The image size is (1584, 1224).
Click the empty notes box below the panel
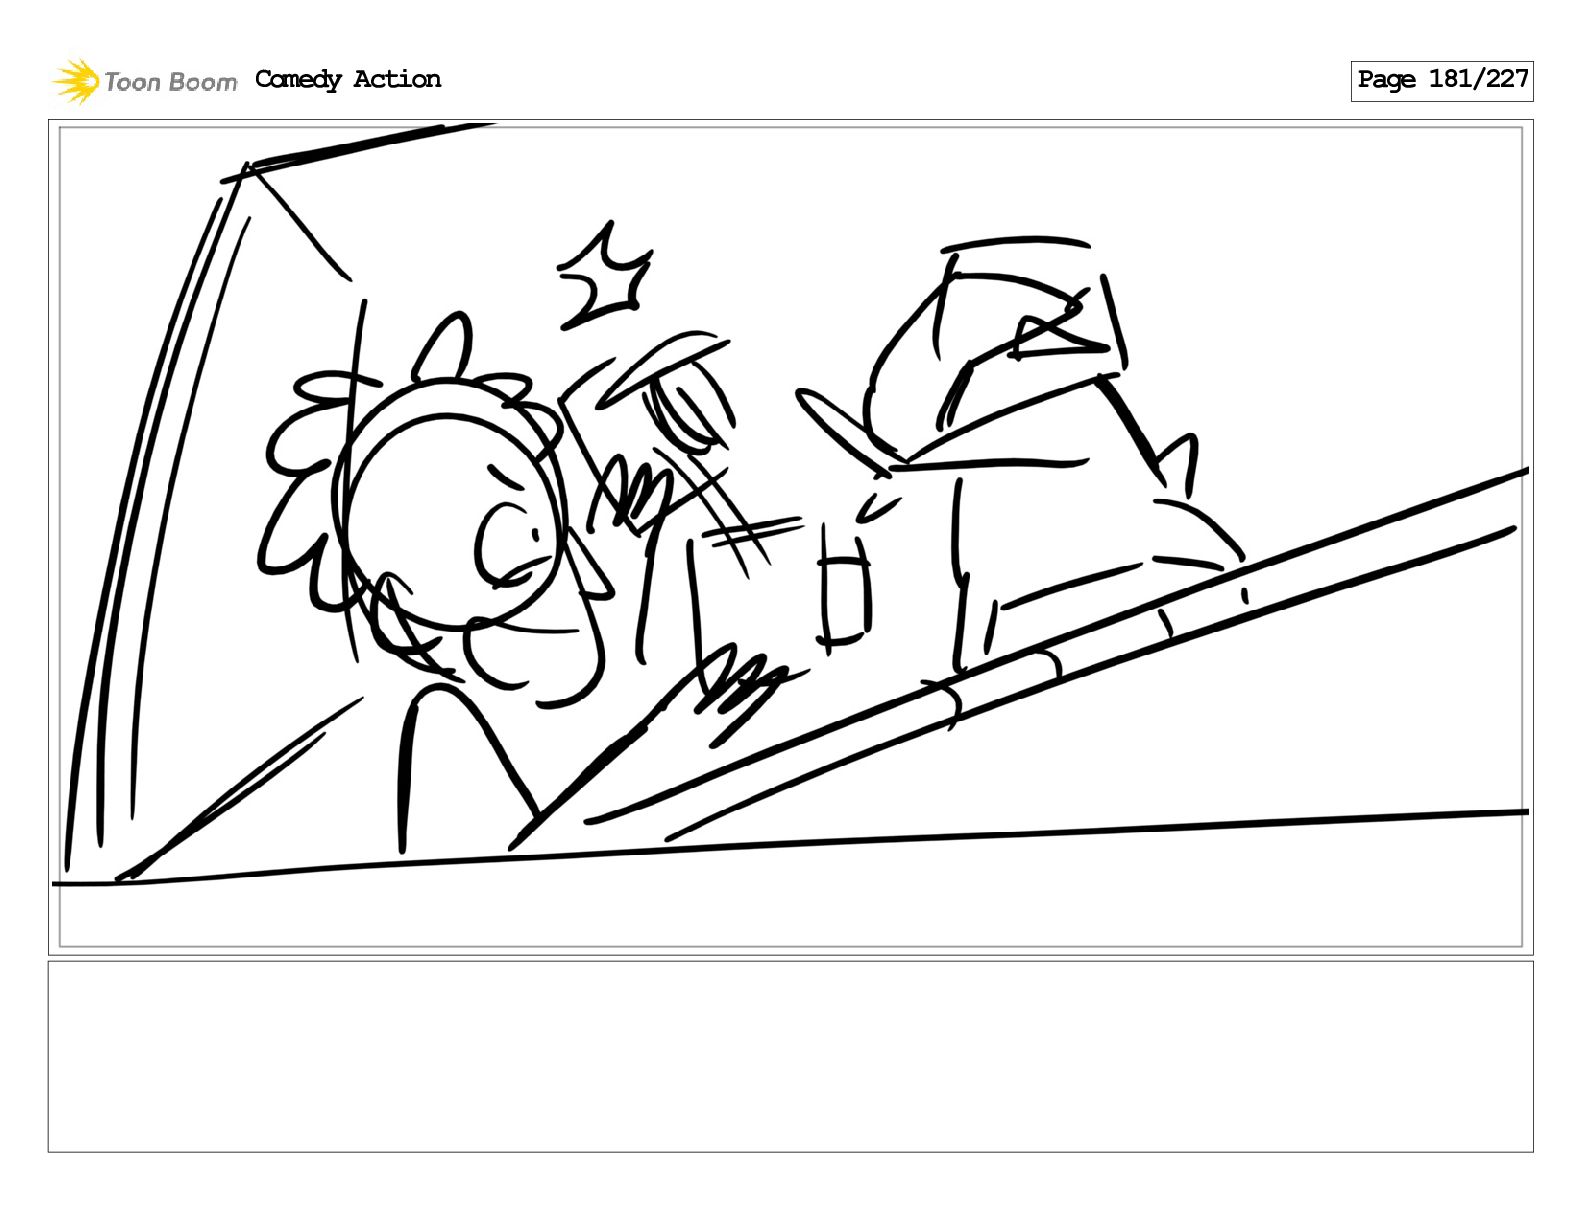(790, 1056)
